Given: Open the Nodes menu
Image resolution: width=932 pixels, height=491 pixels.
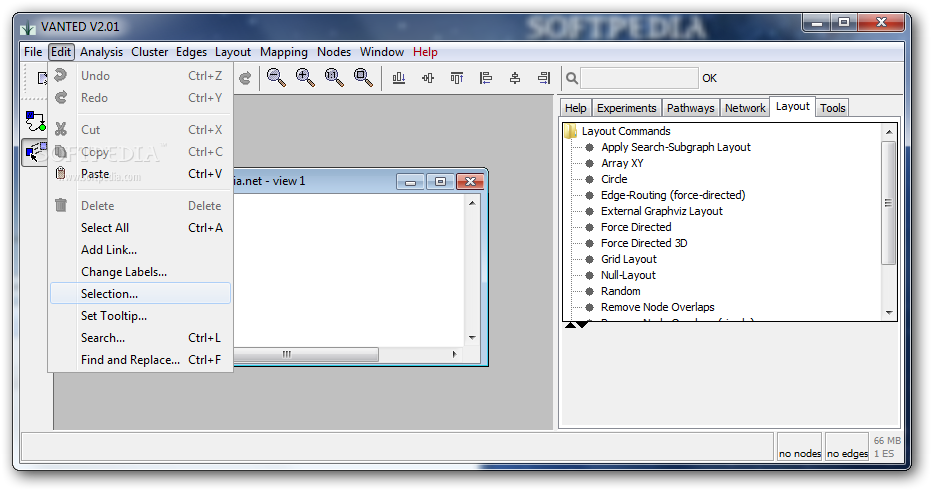Looking at the screenshot, I should pos(334,52).
